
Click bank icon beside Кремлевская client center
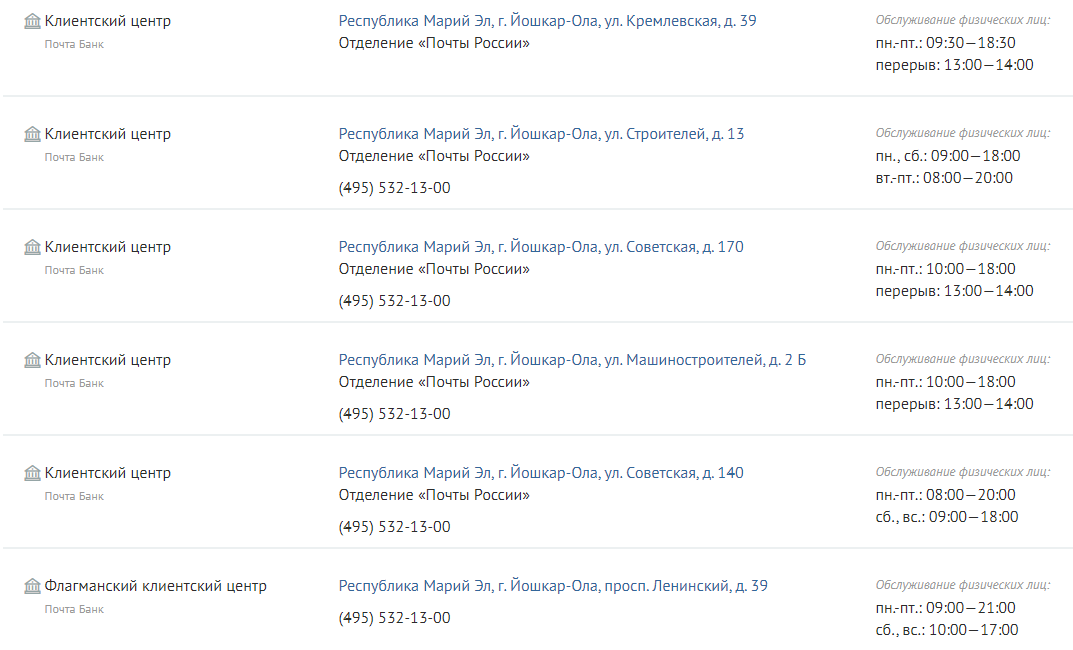tap(32, 21)
